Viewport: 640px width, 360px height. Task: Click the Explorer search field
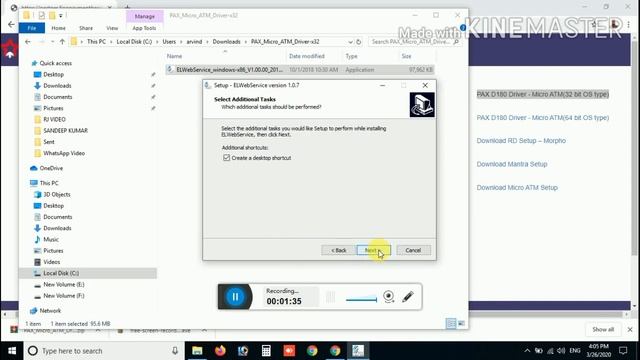click(415, 42)
